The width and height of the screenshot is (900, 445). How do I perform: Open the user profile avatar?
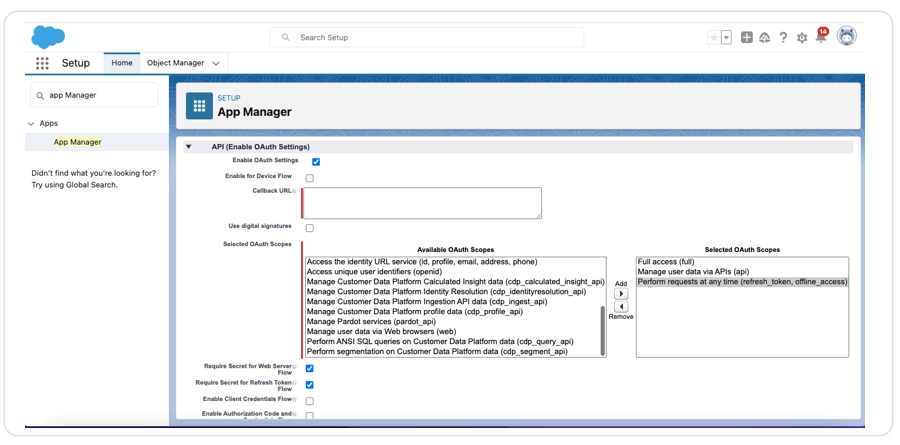846,36
